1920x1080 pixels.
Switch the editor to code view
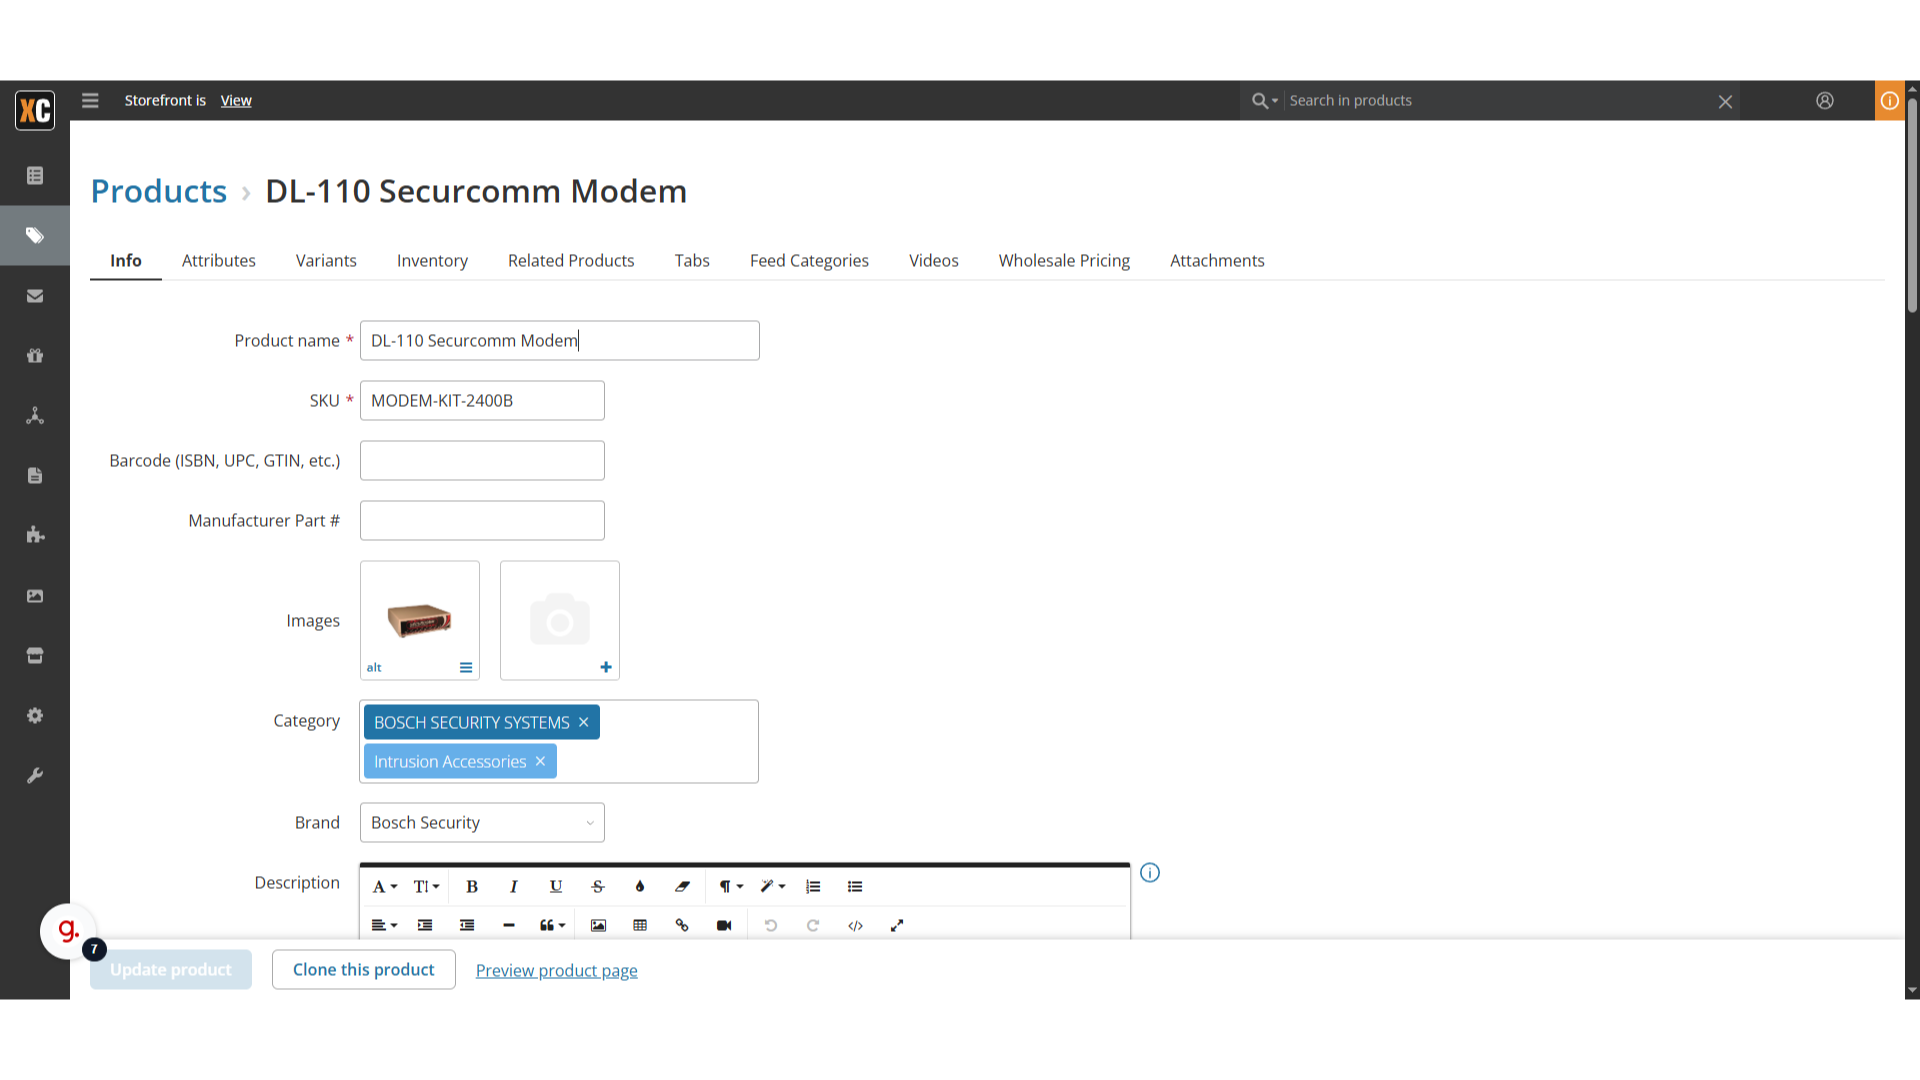click(855, 925)
